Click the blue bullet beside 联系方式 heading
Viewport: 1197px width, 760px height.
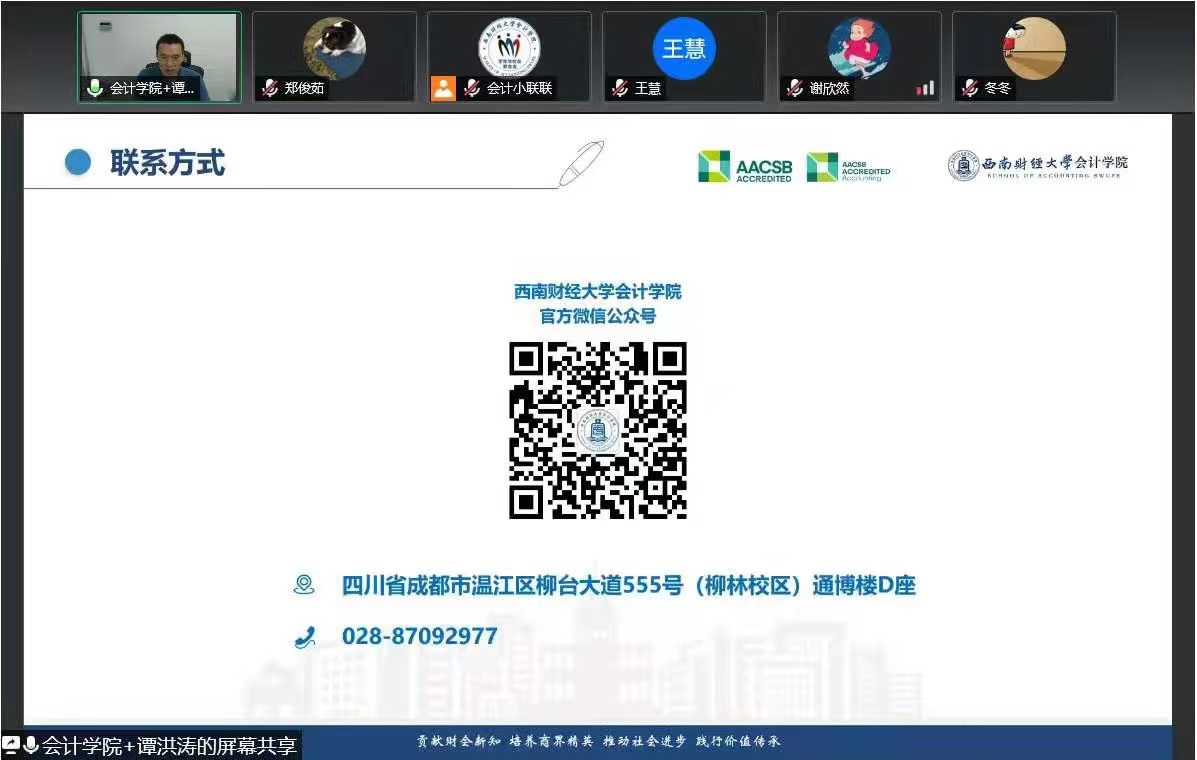(77, 162)
